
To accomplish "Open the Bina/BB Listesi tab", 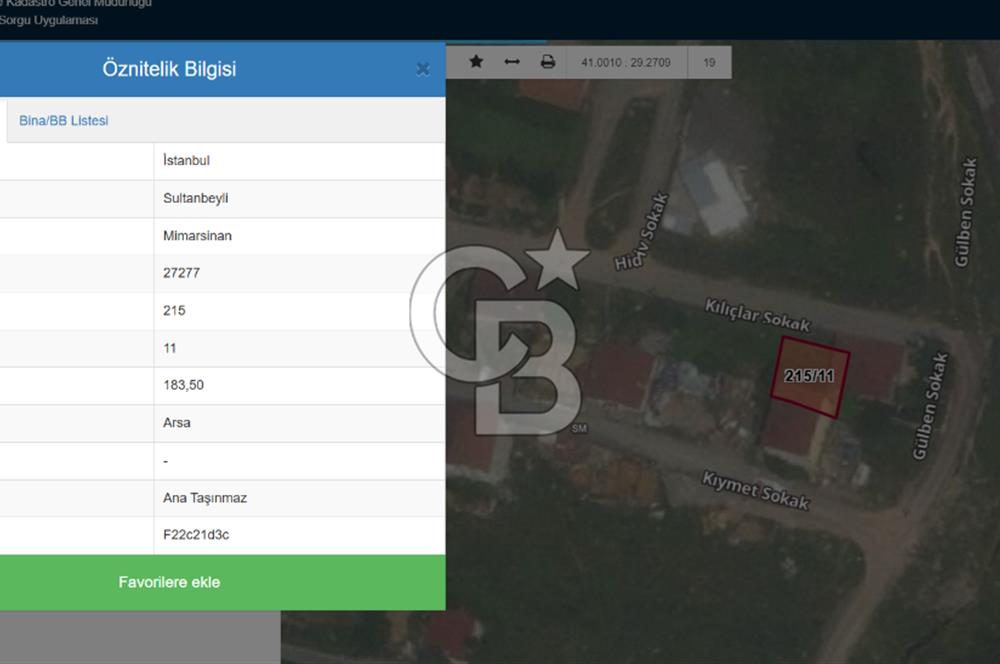I will point(64,121).
